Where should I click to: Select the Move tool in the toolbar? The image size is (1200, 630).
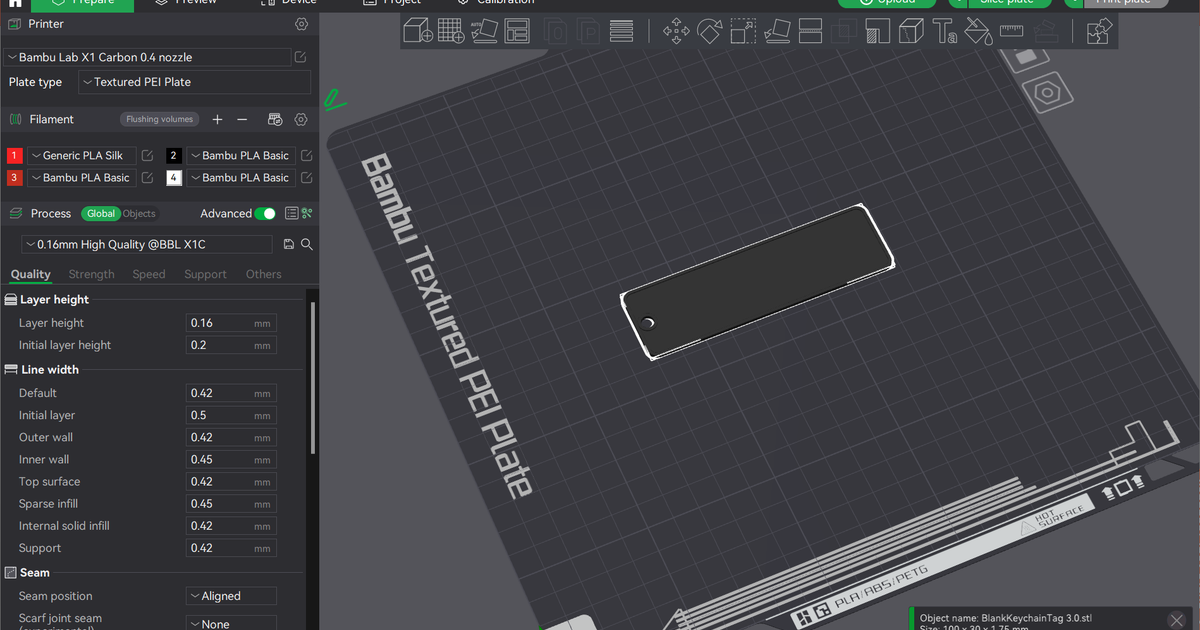(x=675, y=31)
